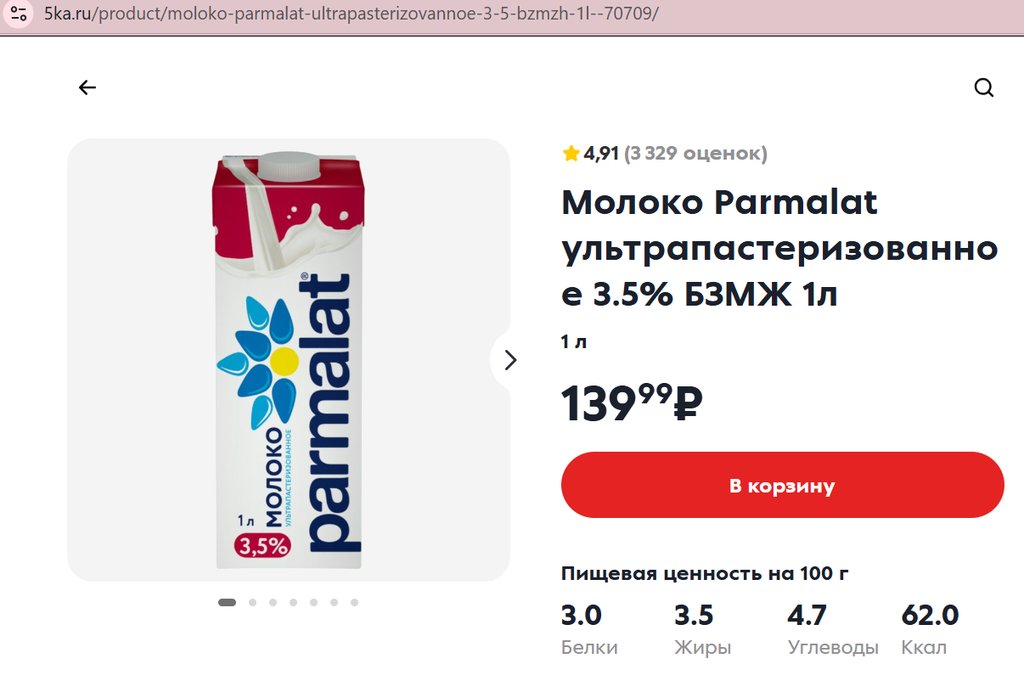The height and width of the screenshot is (681, 1024).
Task: Click the Пищевая ценность на 100 г heading
Action: [705, 573]
